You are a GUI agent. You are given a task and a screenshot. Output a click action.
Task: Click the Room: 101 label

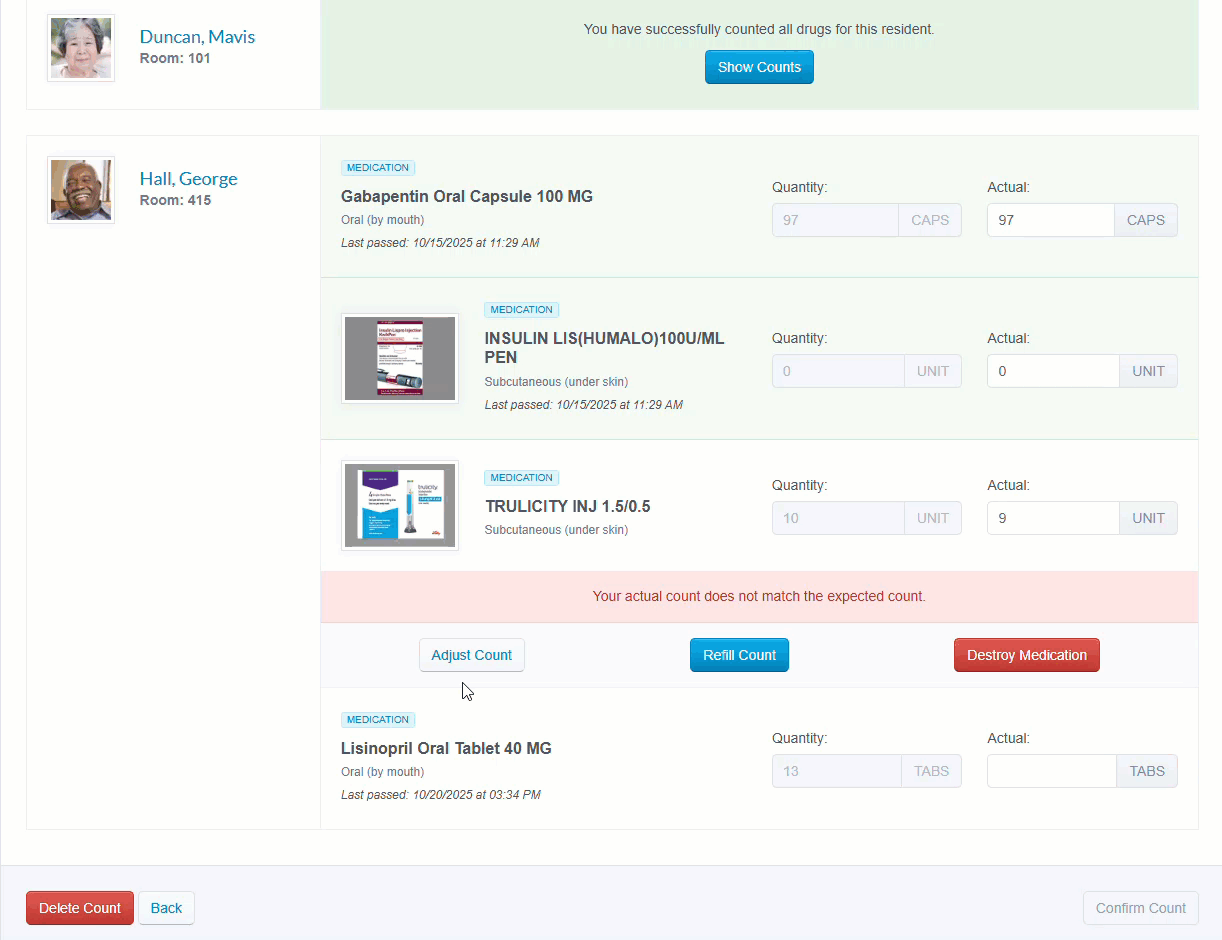175,58
